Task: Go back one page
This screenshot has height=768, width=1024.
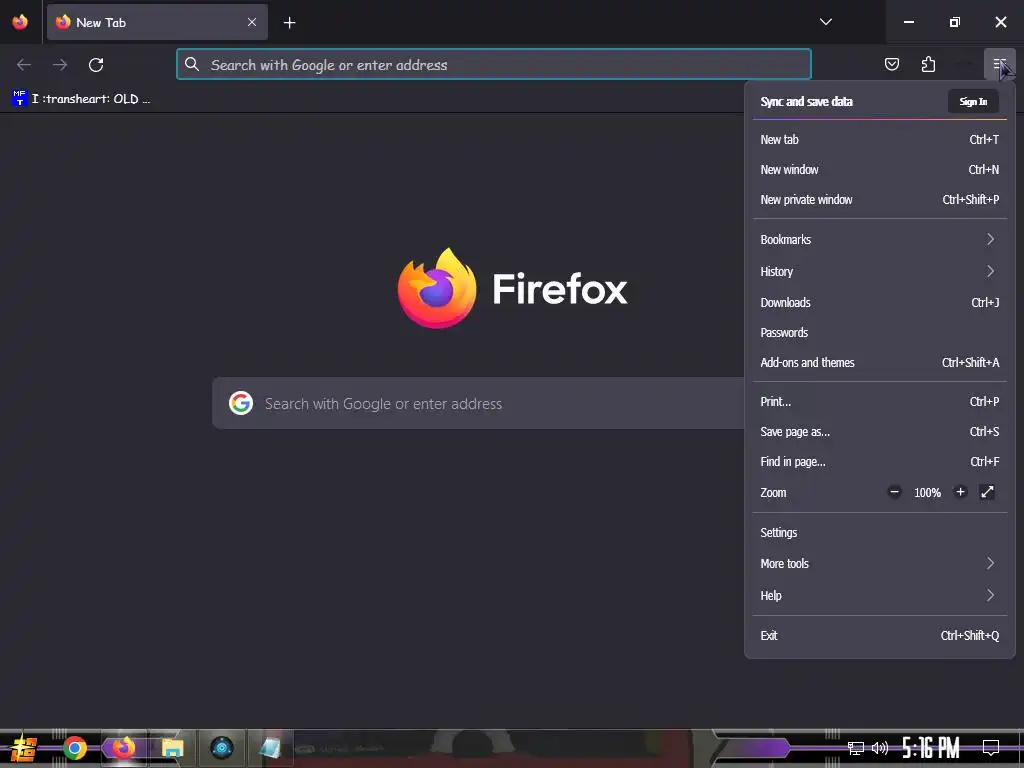Action: point(24,65)
